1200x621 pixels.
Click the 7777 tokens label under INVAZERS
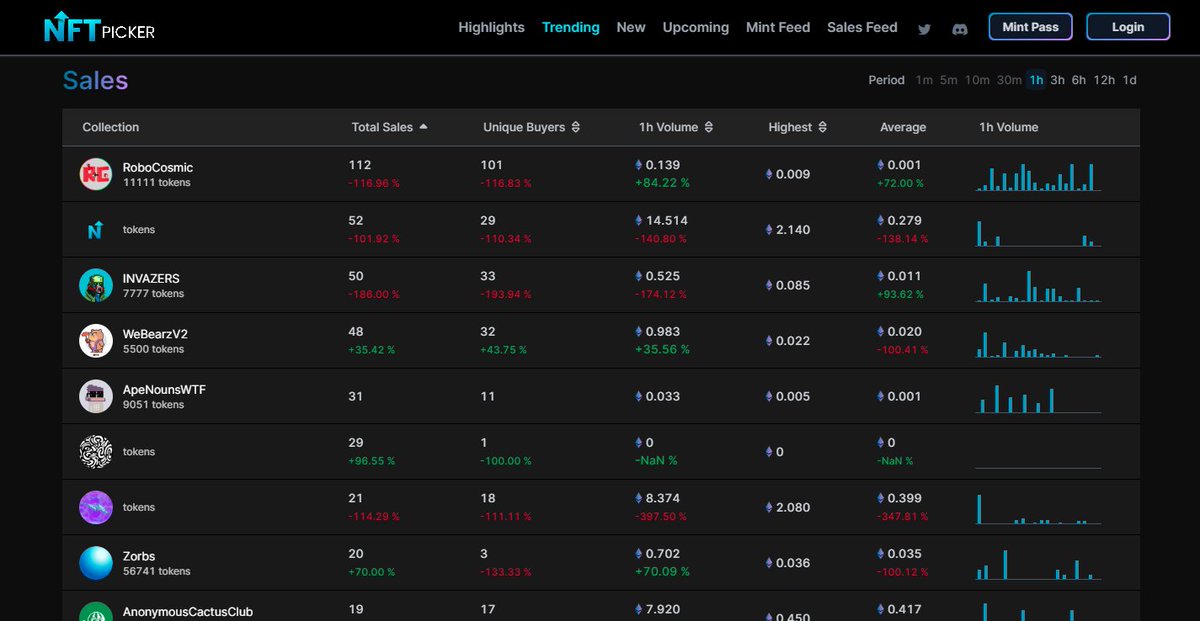154,294
